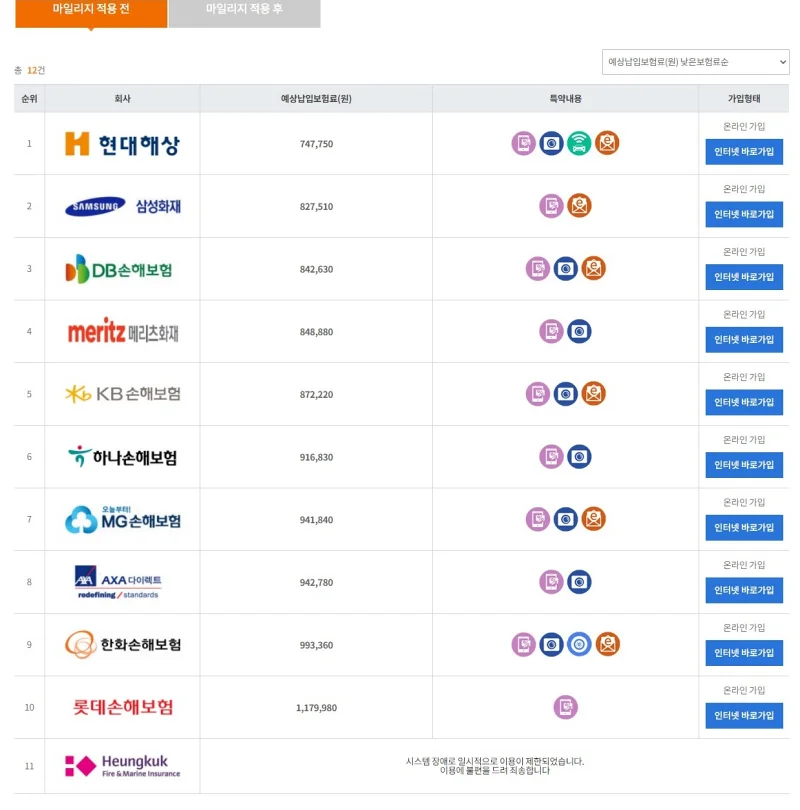Image resolution: width=800 pixels, height=810 pixels.
Task: Click 인터넷 바로가입 for 삼성화재
Action: pos(744,214)
